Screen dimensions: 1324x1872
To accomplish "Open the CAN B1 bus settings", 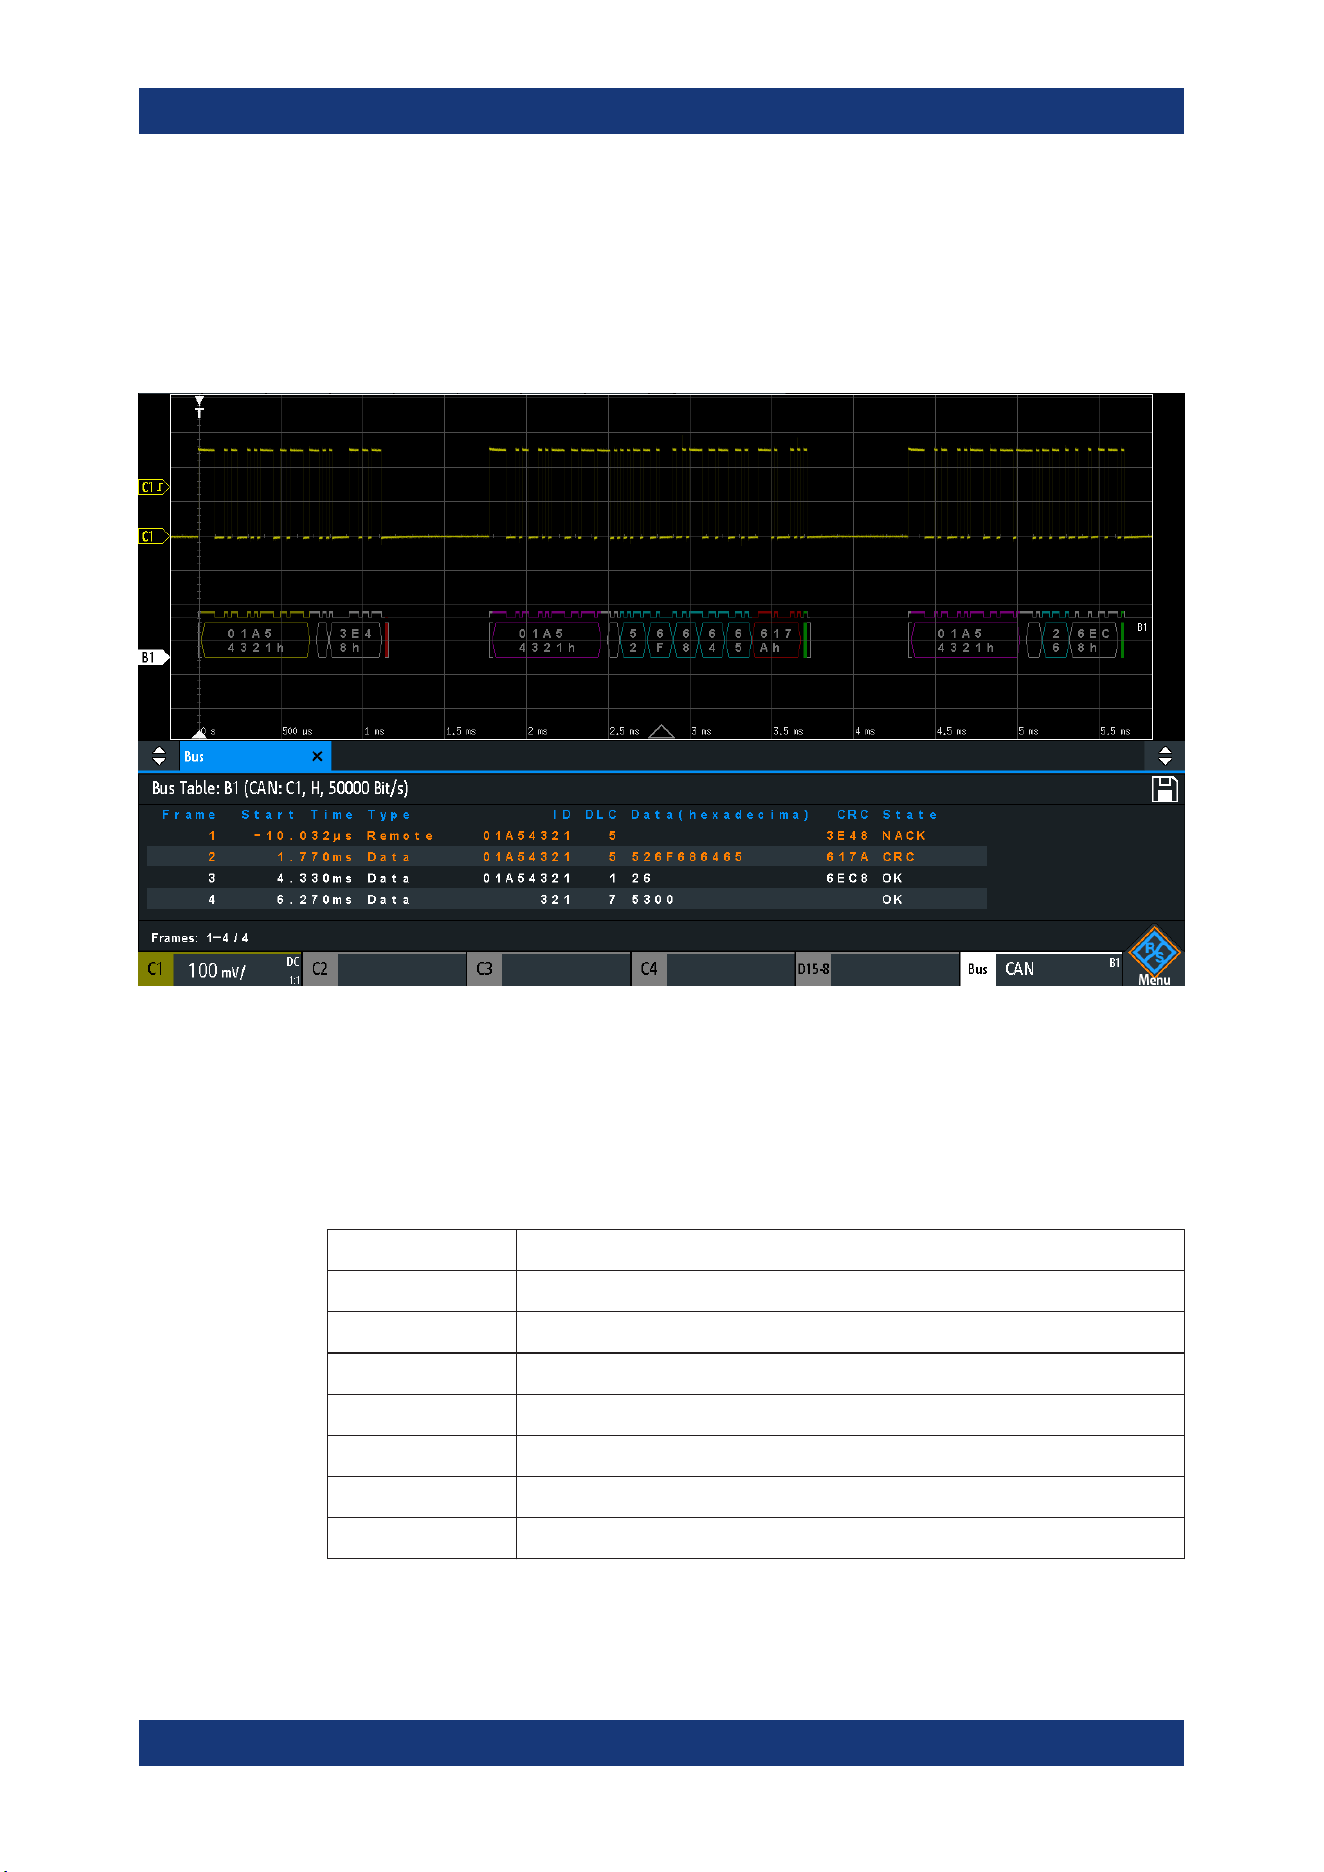I will tap(1059, 969).
